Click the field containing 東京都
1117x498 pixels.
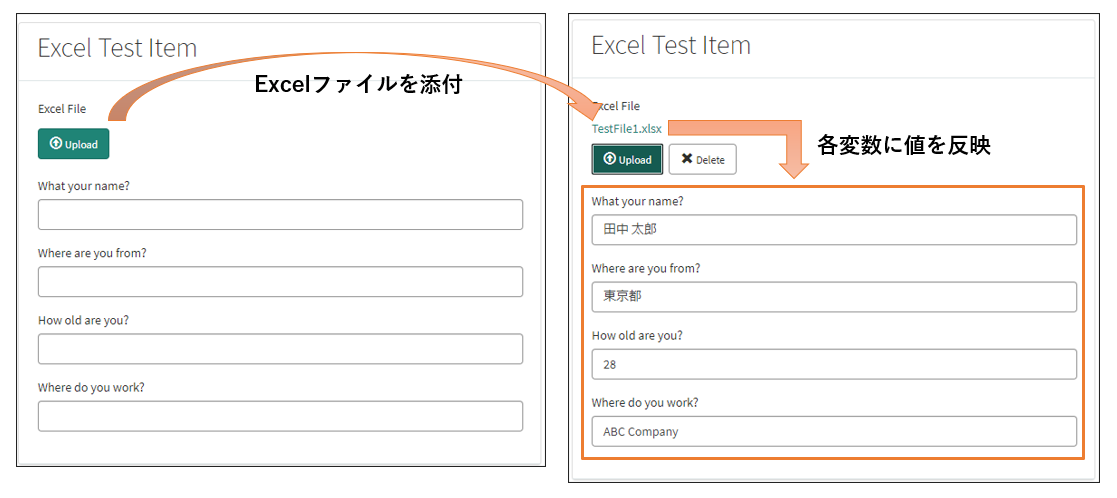(834, 297)
